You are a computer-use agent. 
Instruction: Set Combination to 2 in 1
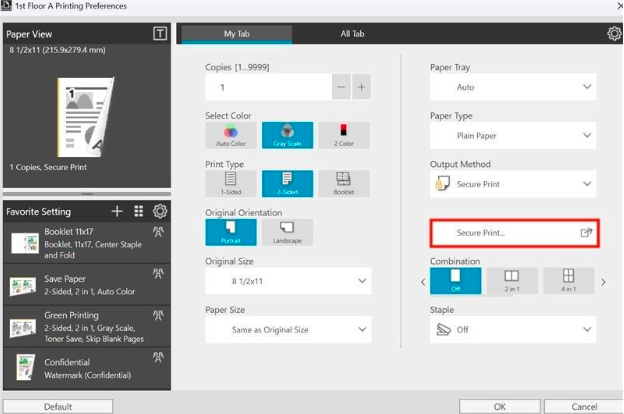[x=512, y=281]
